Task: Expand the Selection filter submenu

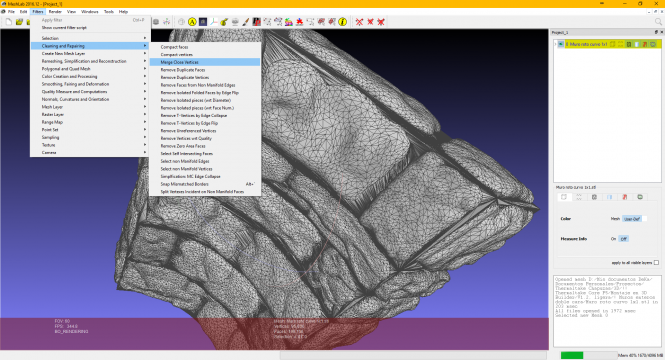Action: [90, 38]
